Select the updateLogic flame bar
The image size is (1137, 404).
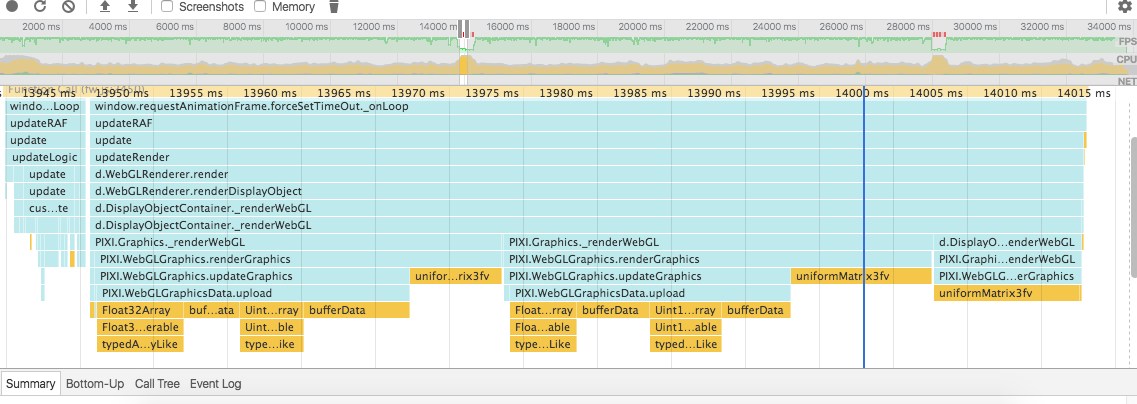[x=45, y=157]
